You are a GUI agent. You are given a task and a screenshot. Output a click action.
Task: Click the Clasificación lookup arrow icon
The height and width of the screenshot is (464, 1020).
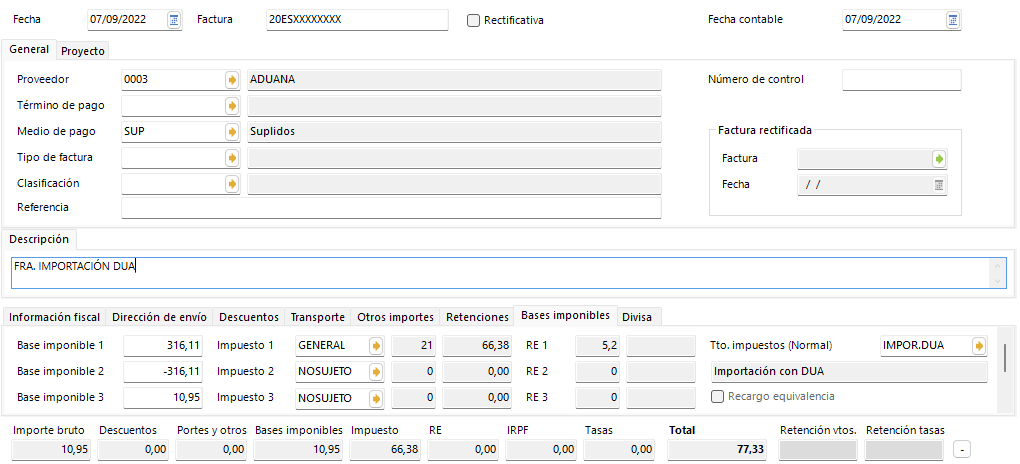click(x=232, y=184)
